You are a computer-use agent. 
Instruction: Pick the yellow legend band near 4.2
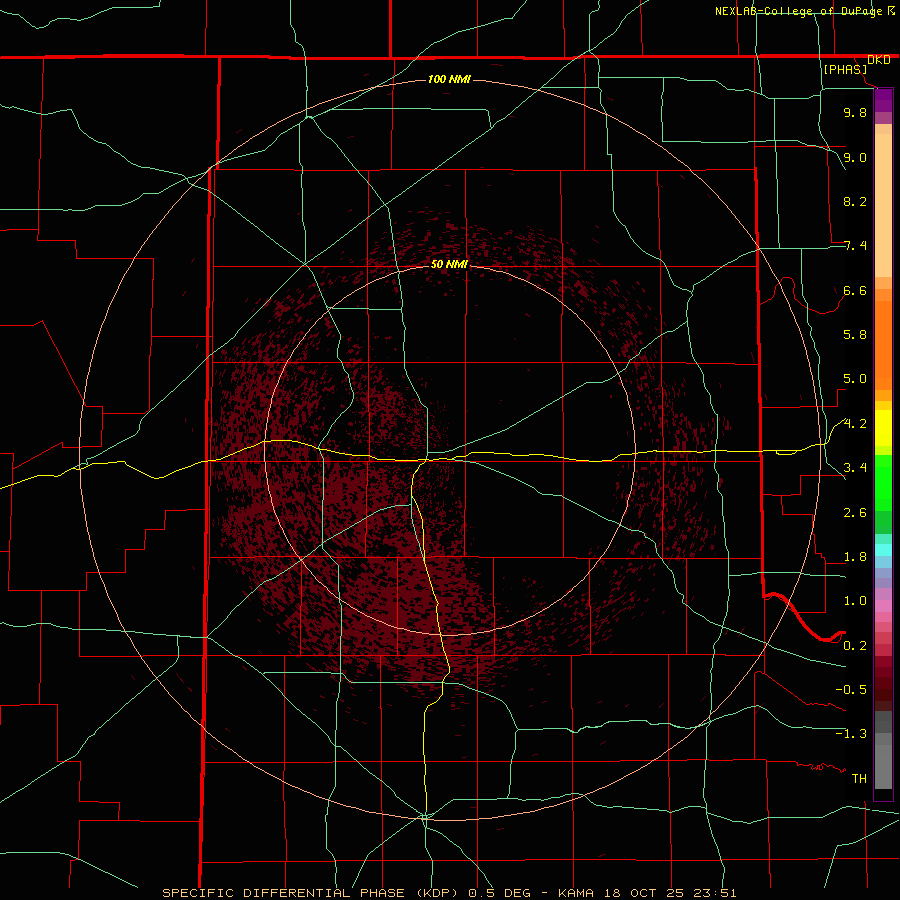tap(883, 428)
